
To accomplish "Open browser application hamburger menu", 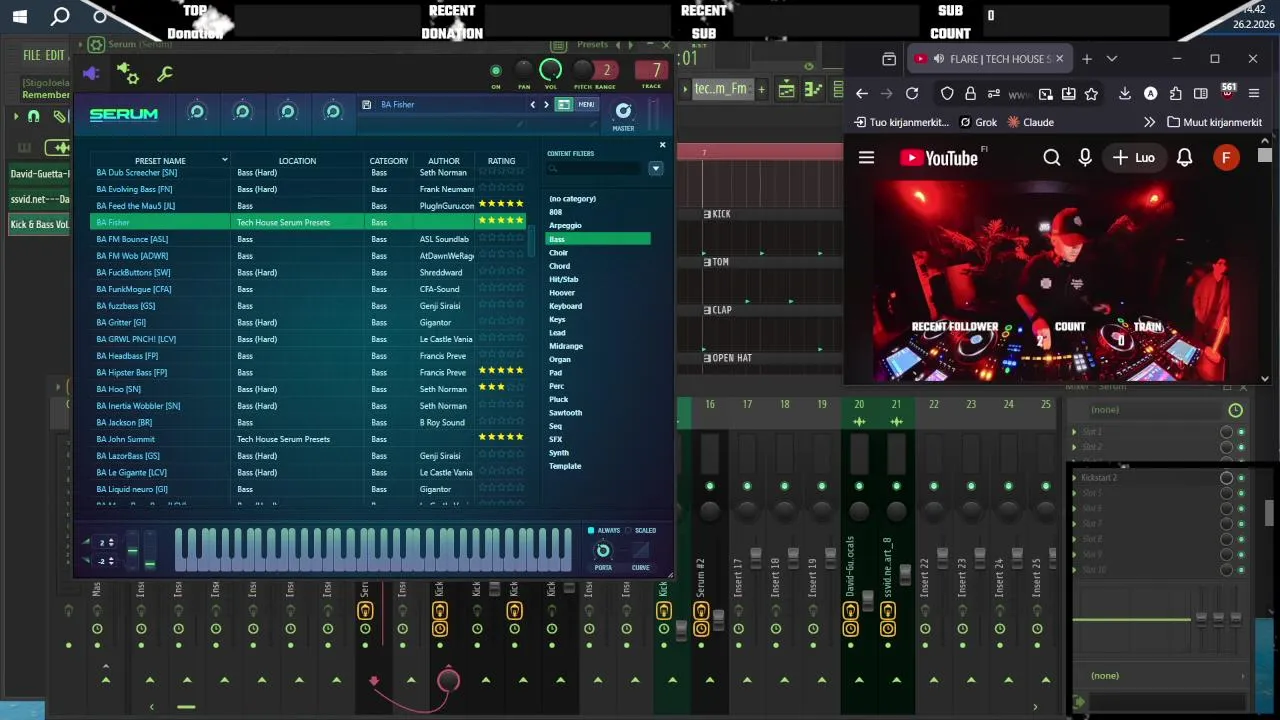I will pyautogui.click(x=1254, y=93).
